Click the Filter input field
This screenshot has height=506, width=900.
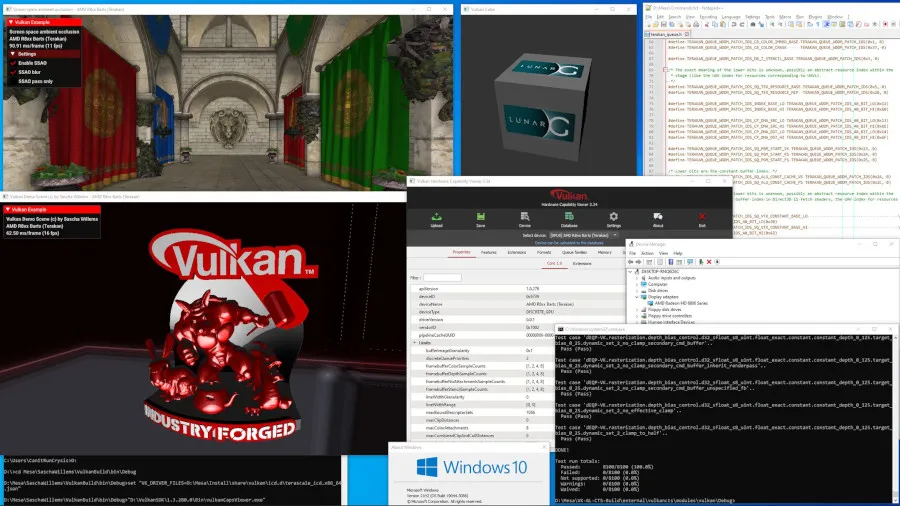point(442,277)
